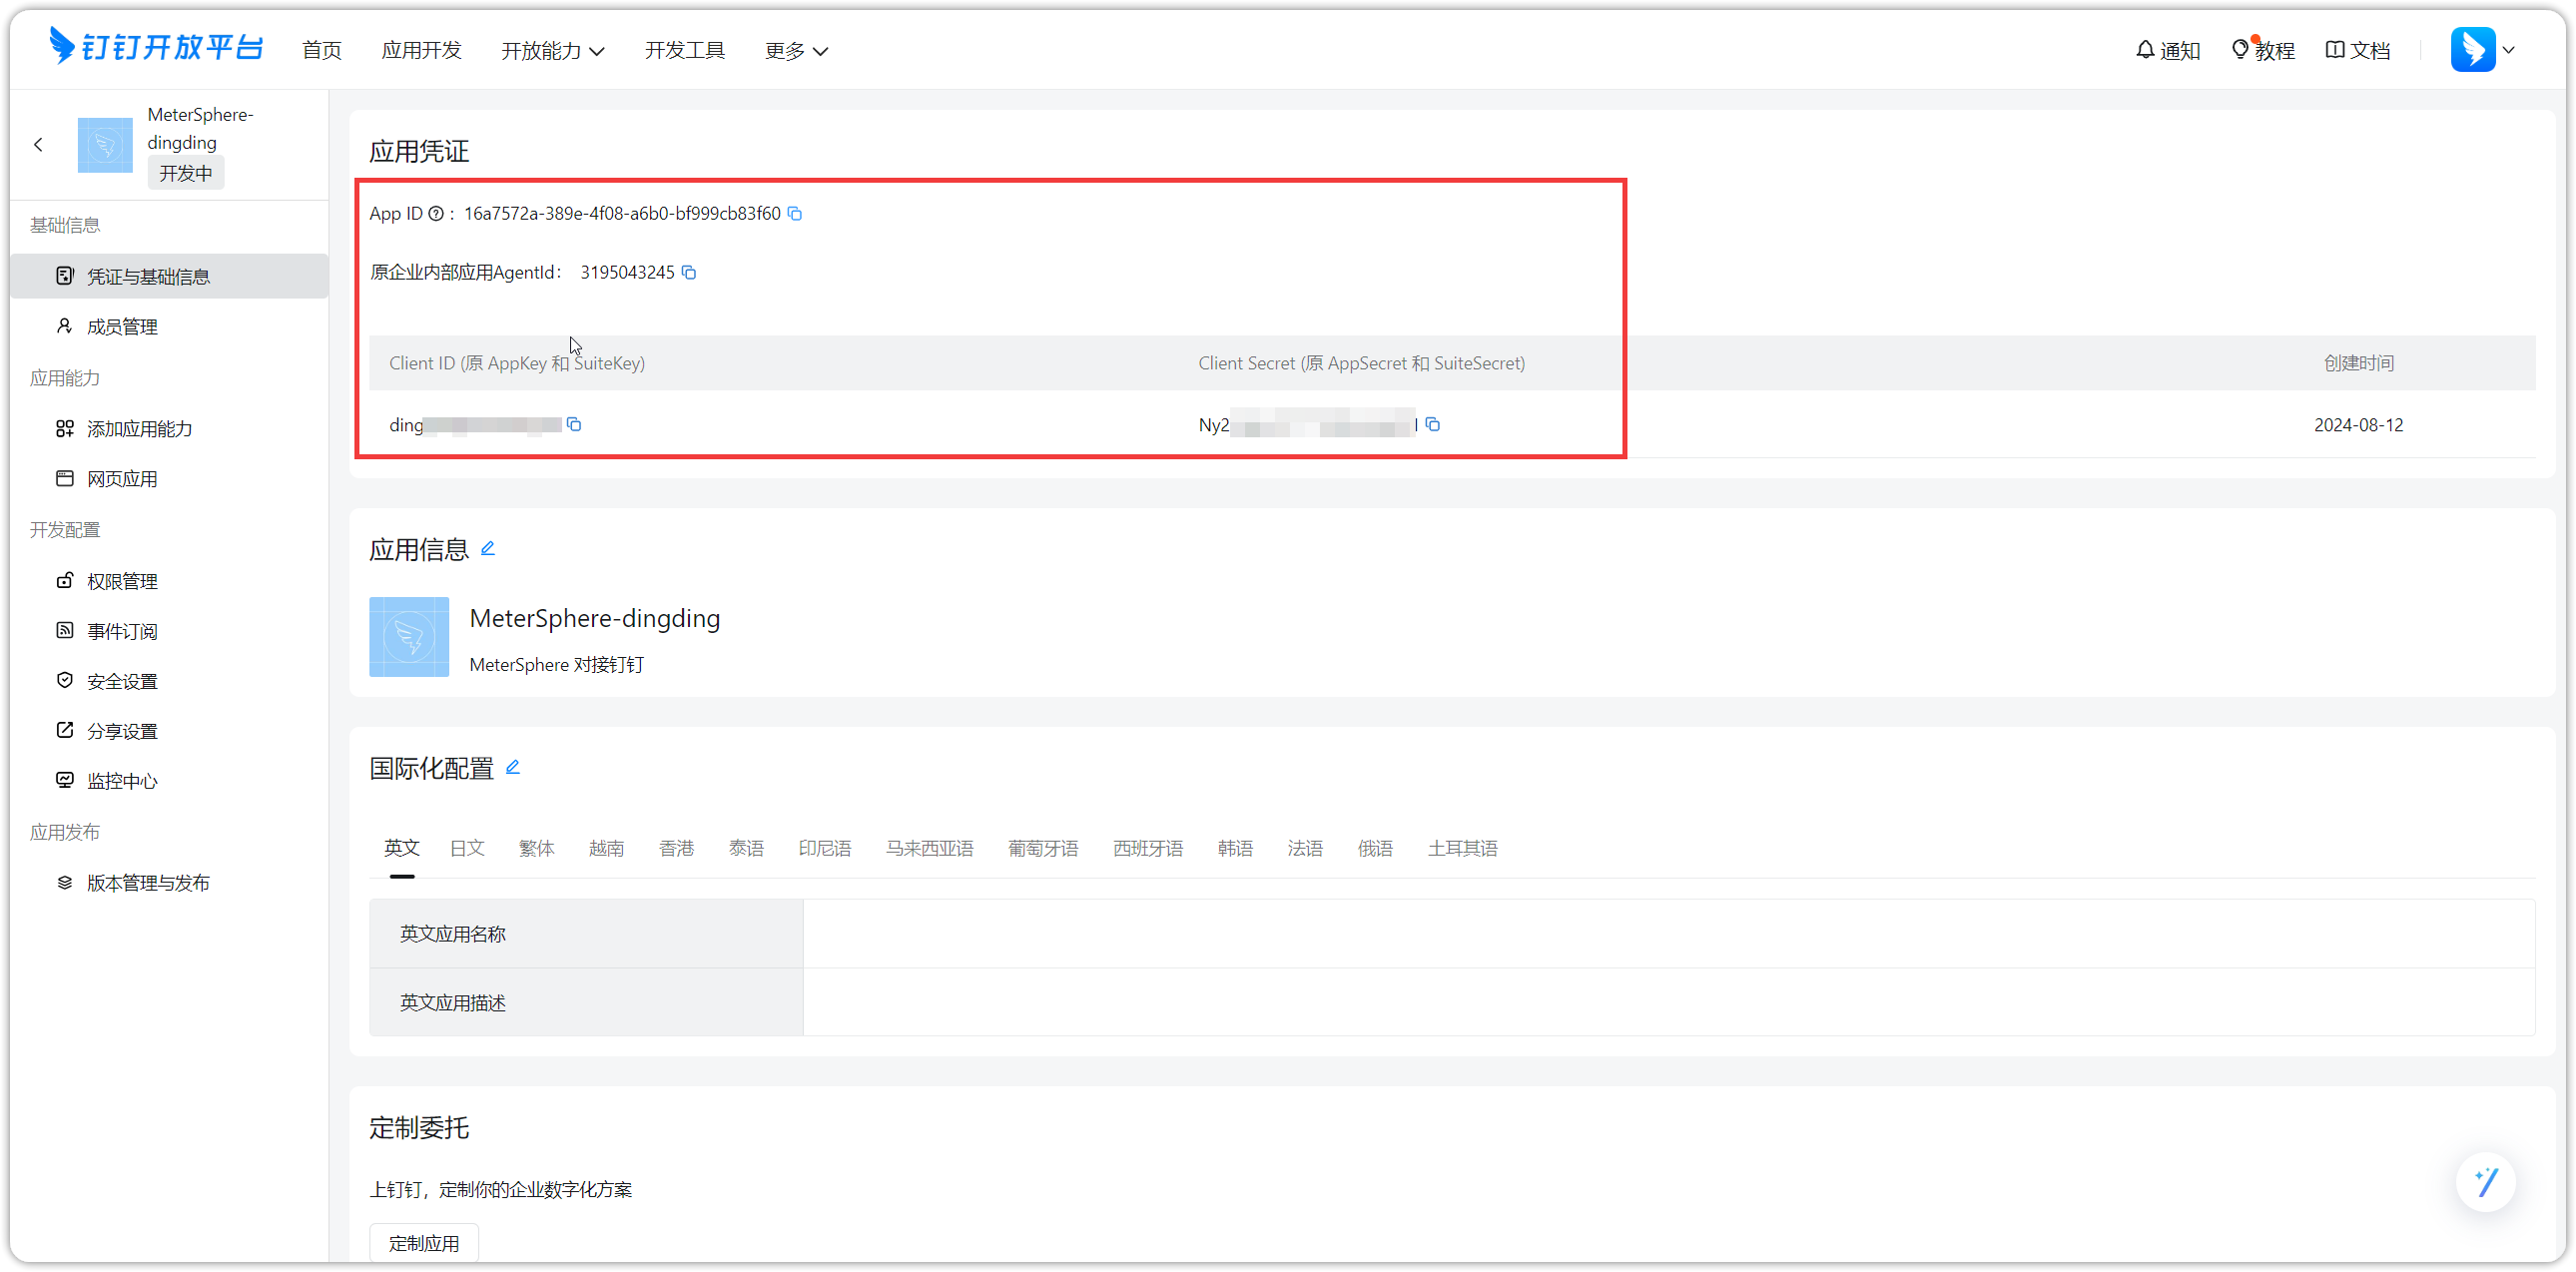
Task: Select the 韩语 language tab
Action: click(1235, 848)
